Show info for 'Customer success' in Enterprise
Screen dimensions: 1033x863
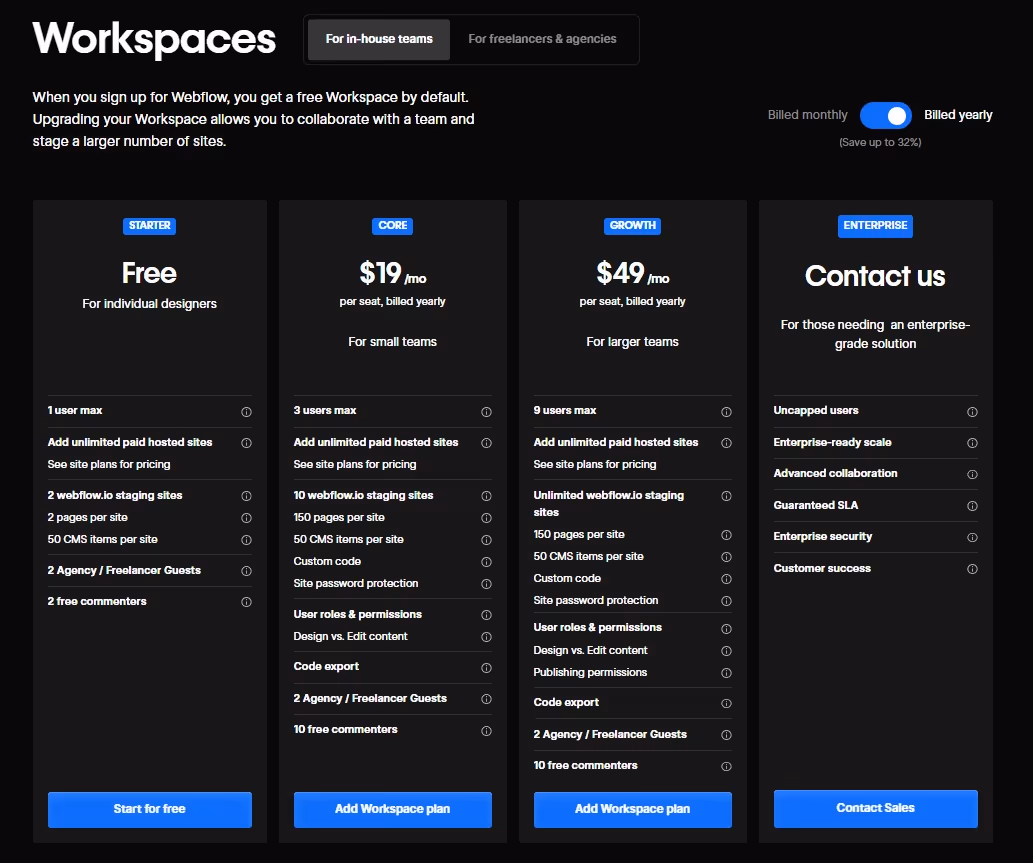972,569
